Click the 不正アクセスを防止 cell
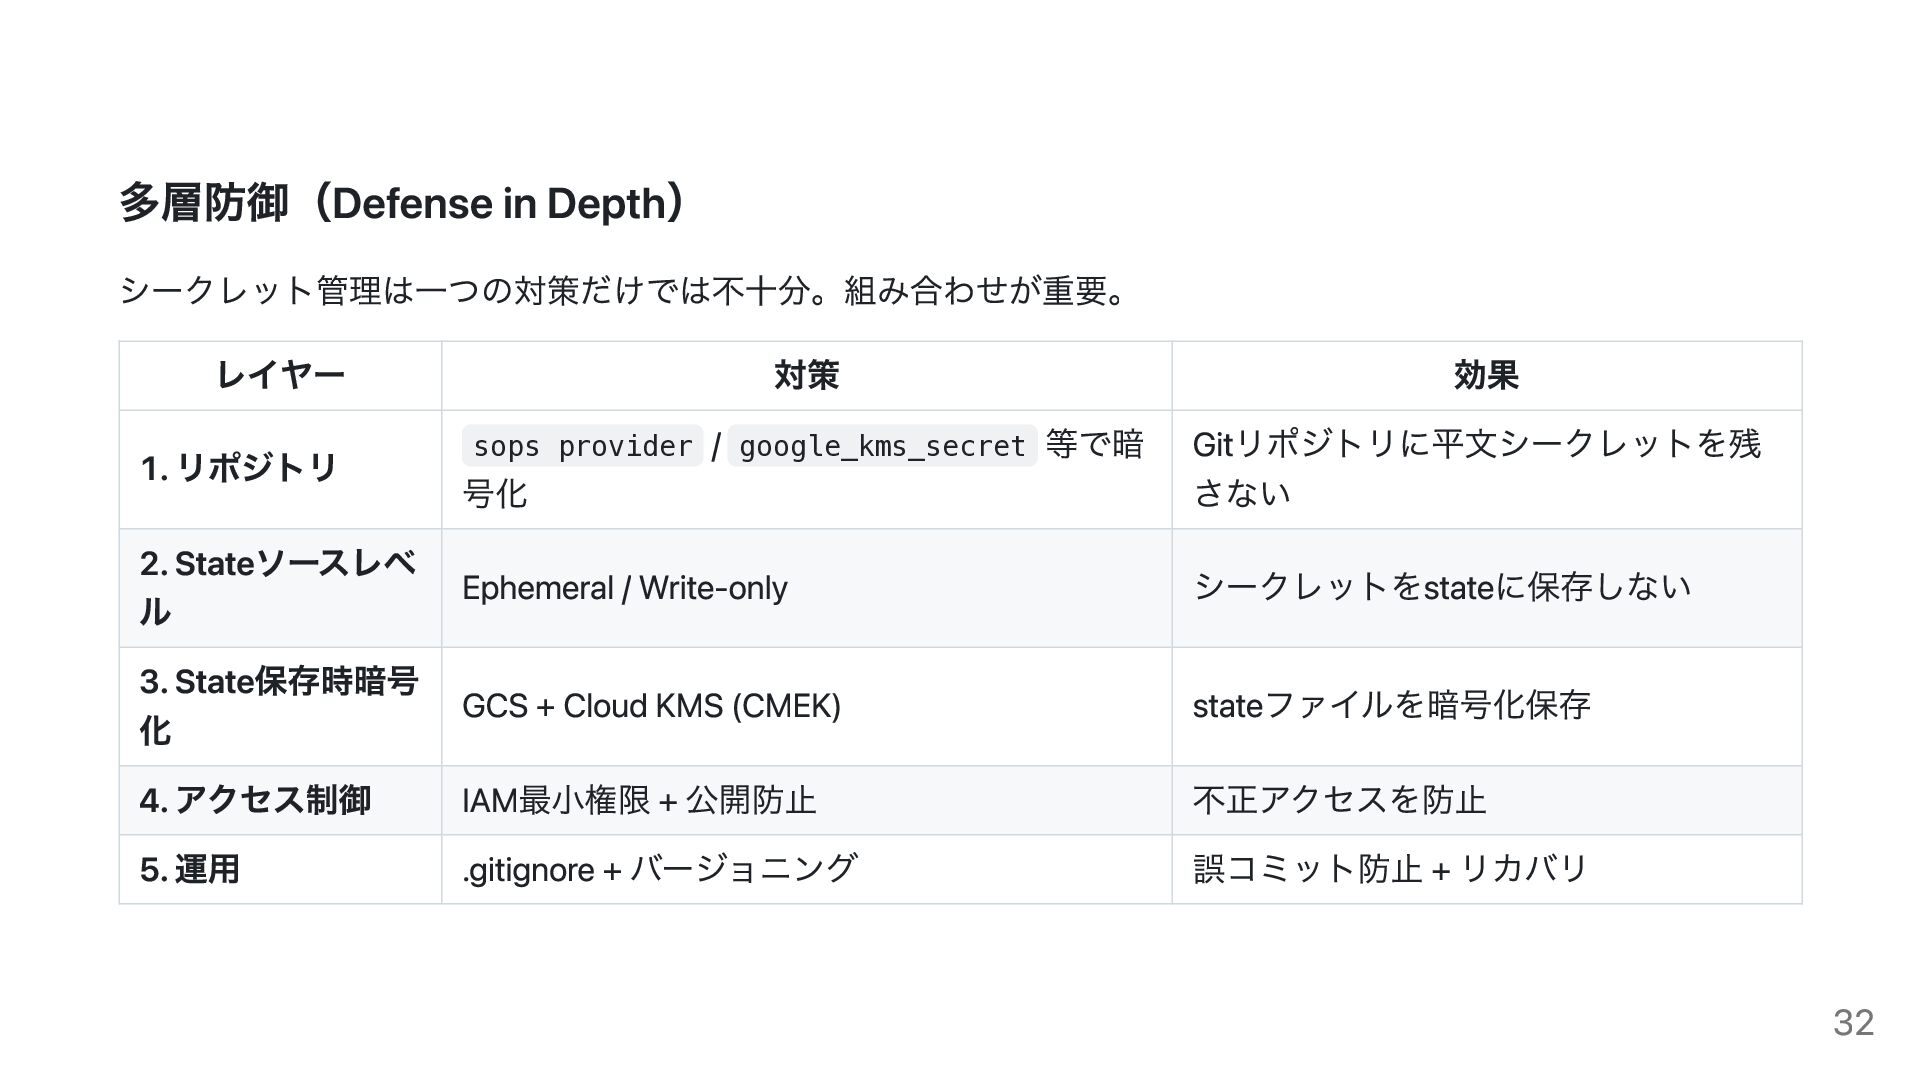The height and width of the screenshot is (1080, 1920). pyautogui.click(x=1339, y=800)
